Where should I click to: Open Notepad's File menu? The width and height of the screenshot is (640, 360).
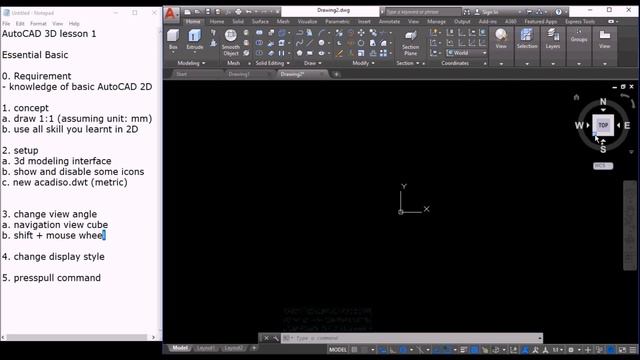tap(6, 24)
